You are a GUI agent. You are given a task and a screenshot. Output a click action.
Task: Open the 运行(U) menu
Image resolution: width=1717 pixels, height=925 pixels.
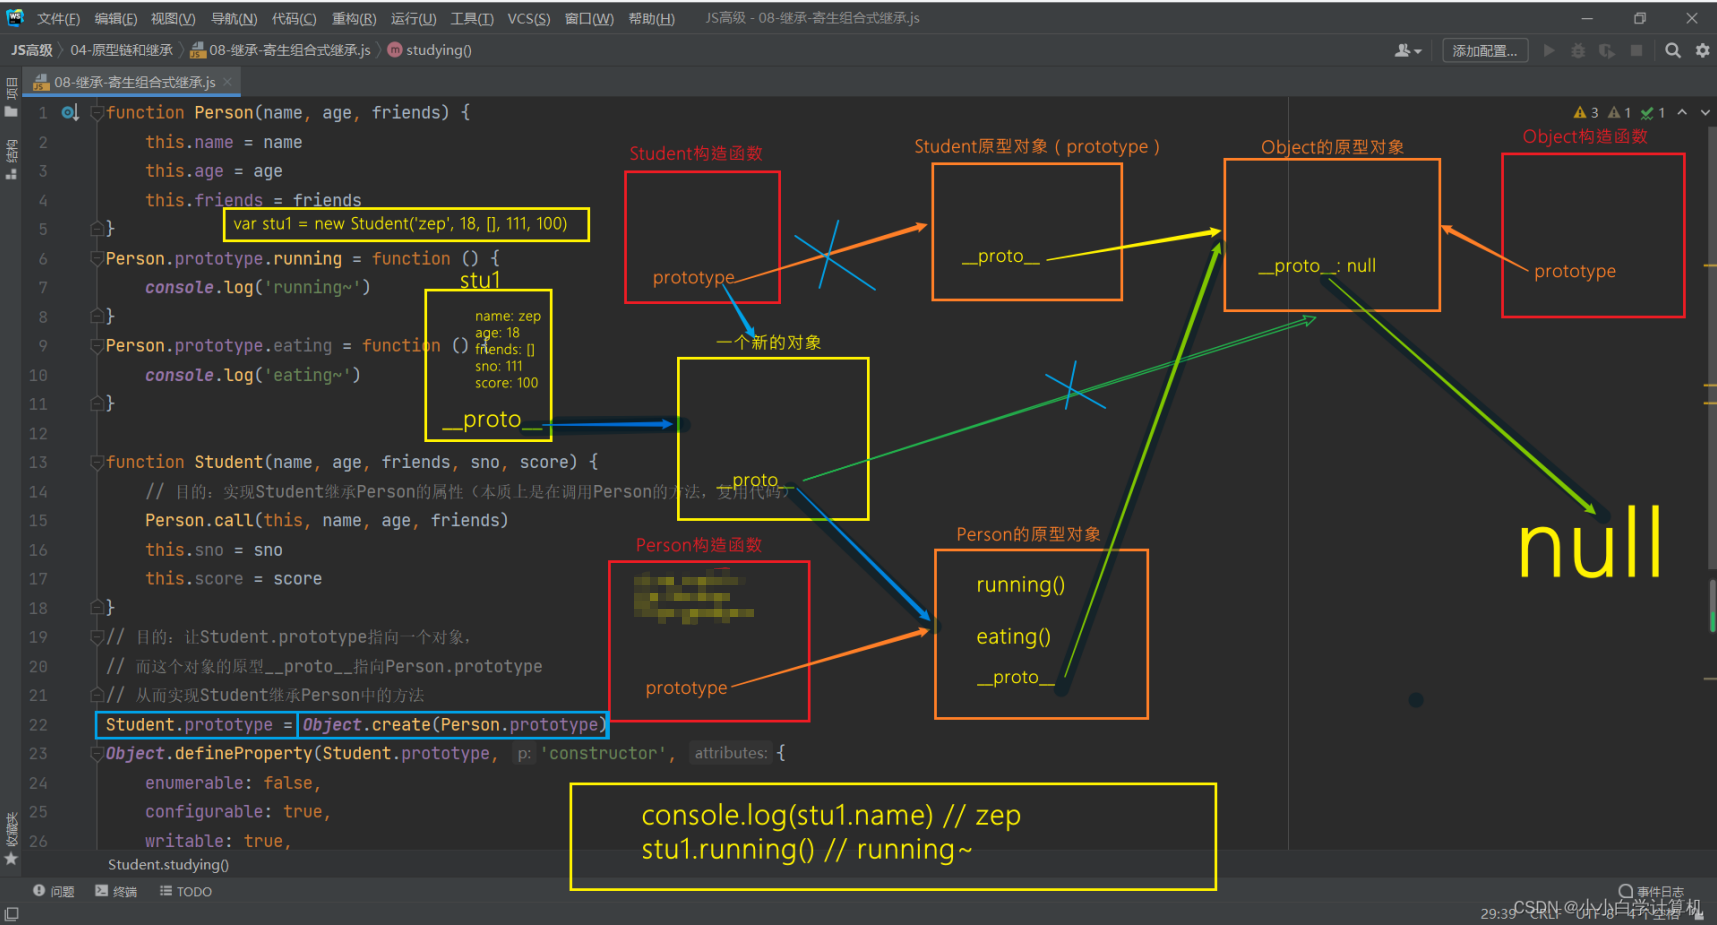pyautogui.click(x=413, y=19)
